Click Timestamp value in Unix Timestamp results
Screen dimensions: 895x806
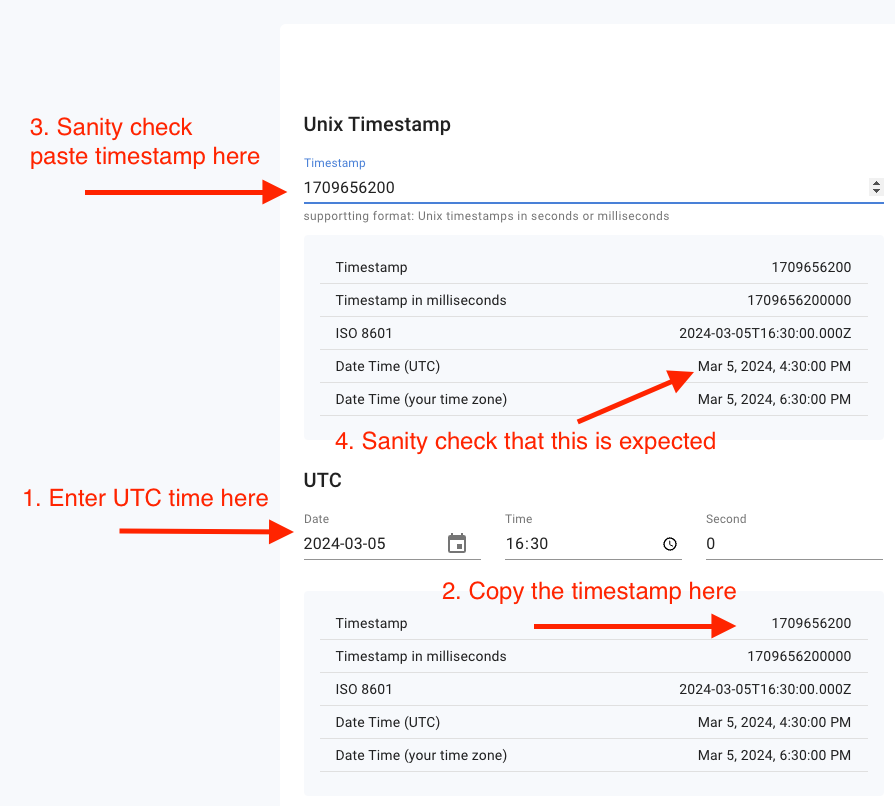pos(811,267)
